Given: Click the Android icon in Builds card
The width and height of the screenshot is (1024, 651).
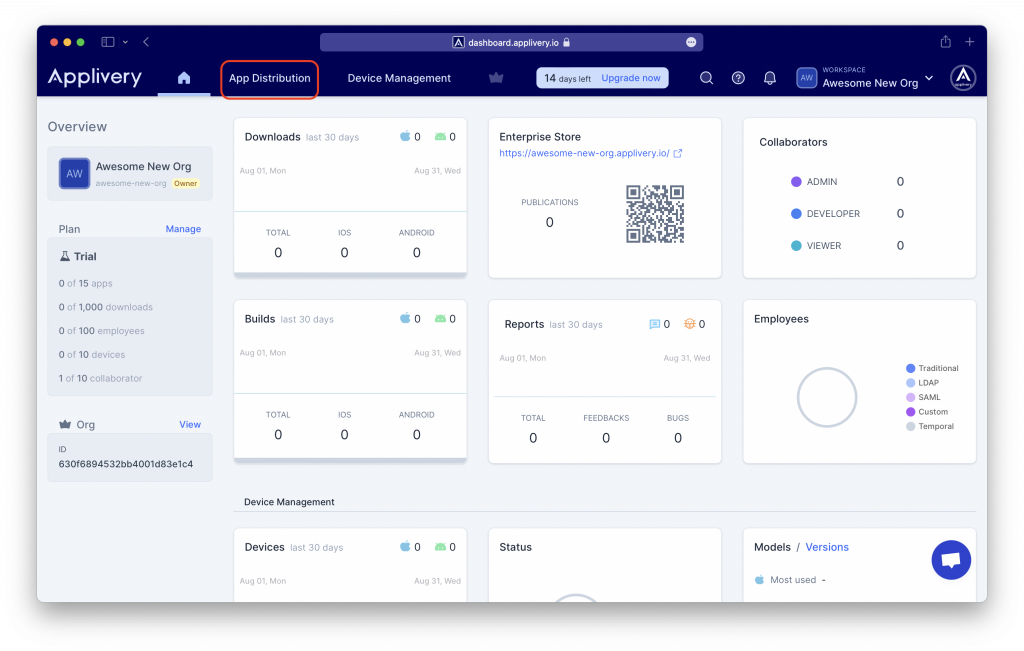Looking at the screenshot, I should (x=440, y=319).
